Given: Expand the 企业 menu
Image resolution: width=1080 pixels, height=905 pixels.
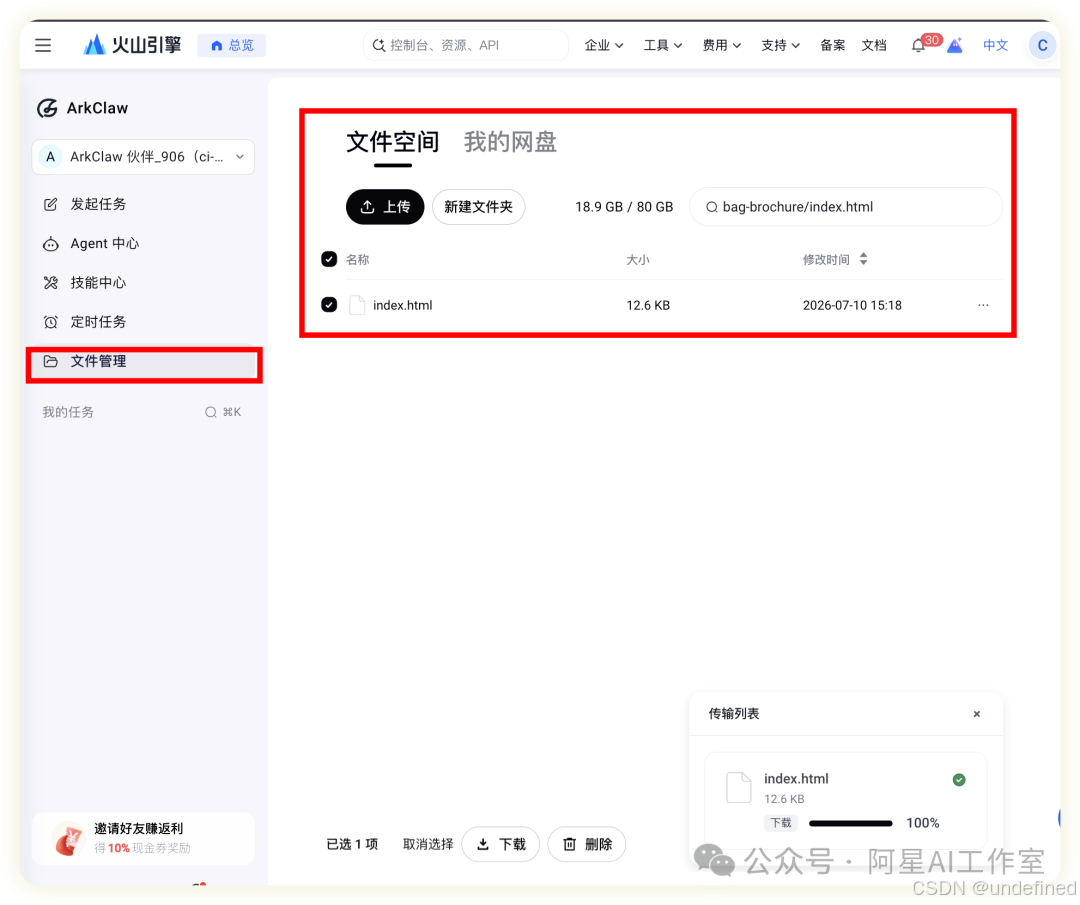Looking at the screenshot, I should (603, 45).
